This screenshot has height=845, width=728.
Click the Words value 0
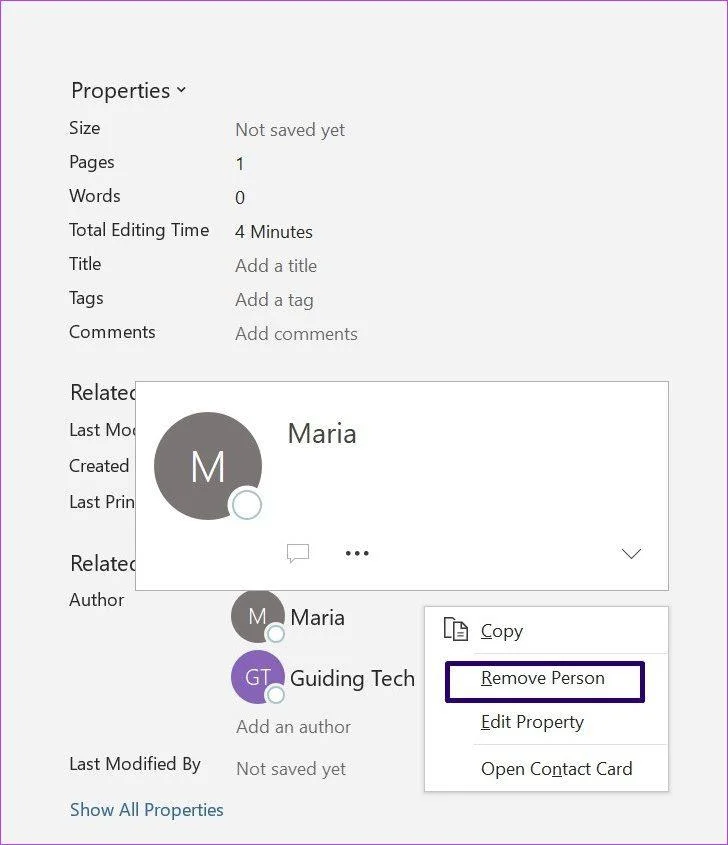coord(240,198)
